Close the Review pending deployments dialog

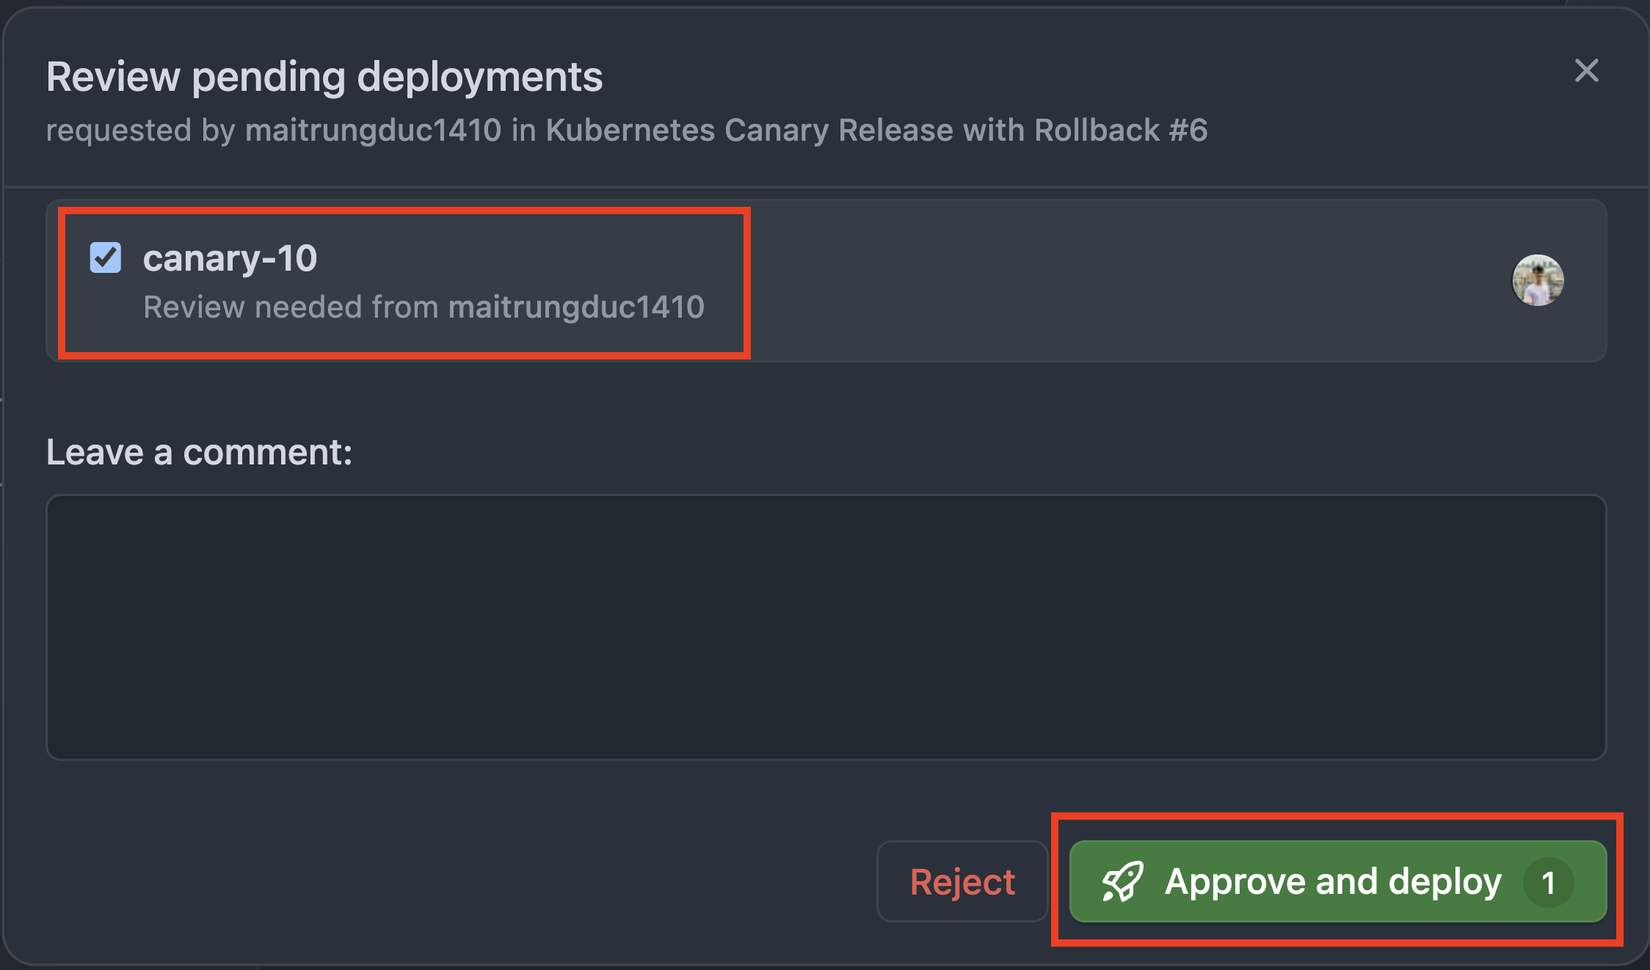point(1586,71)
